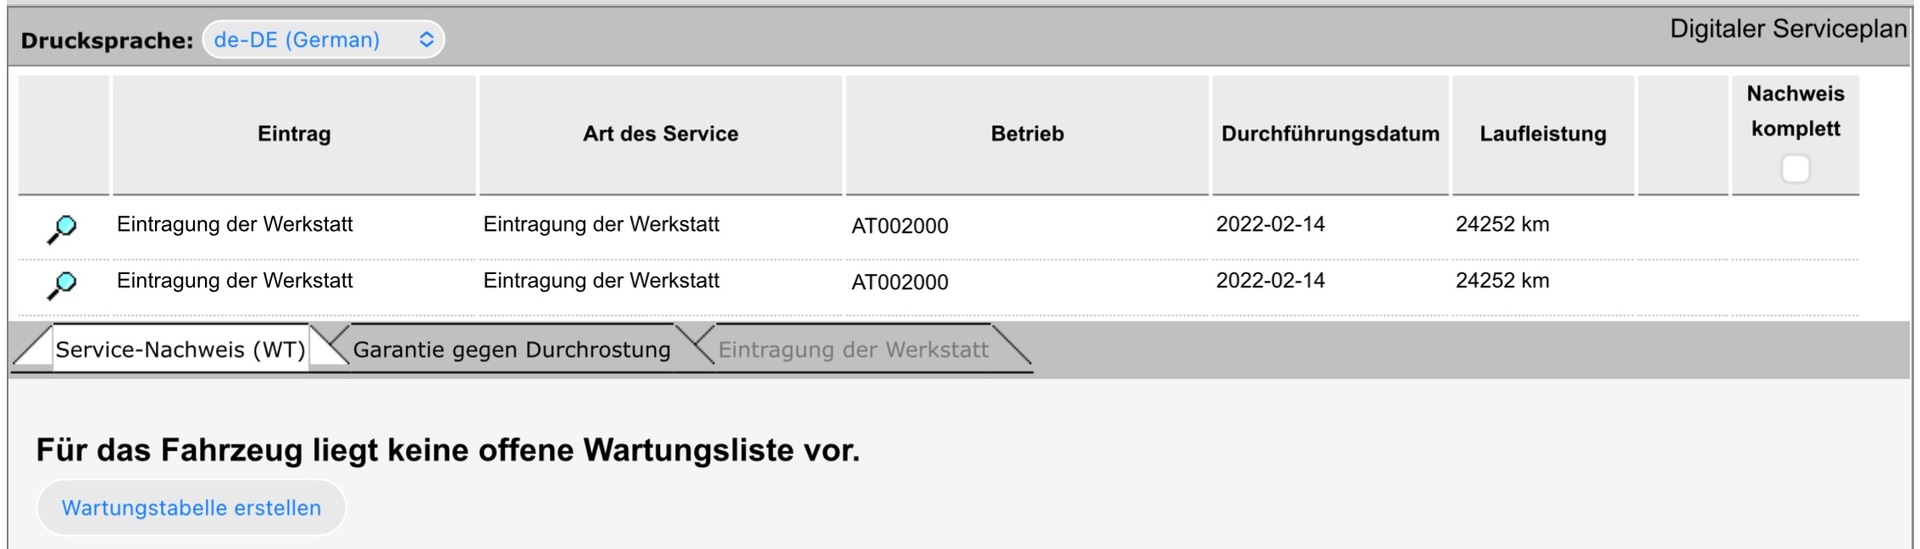Select the greyed Eintragung der Werkstatt tab
Screen dimensions: 1920x549
853,349
